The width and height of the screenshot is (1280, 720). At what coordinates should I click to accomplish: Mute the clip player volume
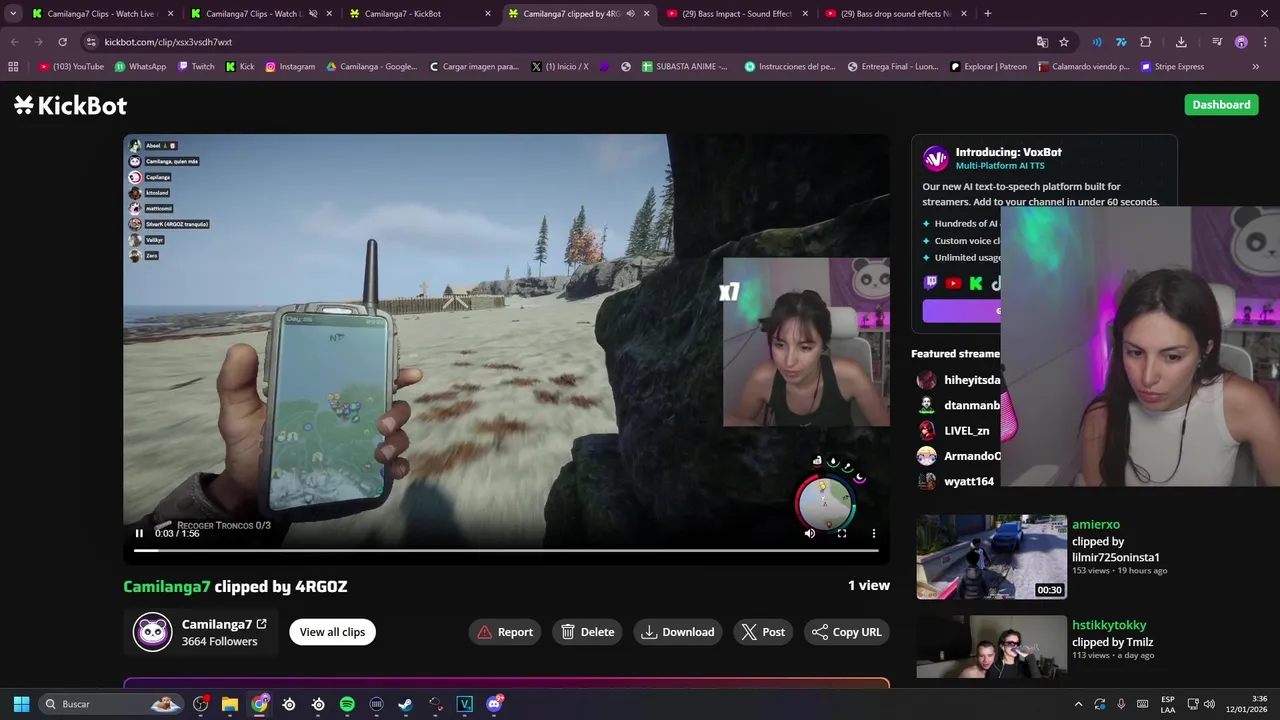(810, 533)
